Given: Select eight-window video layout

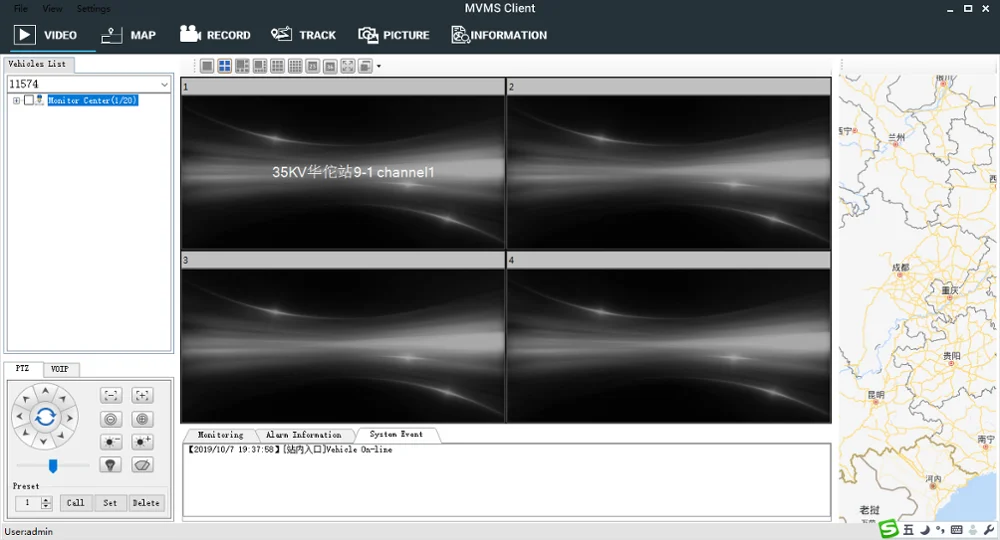Looking at the screenshot, I should [x=260, y=66].
